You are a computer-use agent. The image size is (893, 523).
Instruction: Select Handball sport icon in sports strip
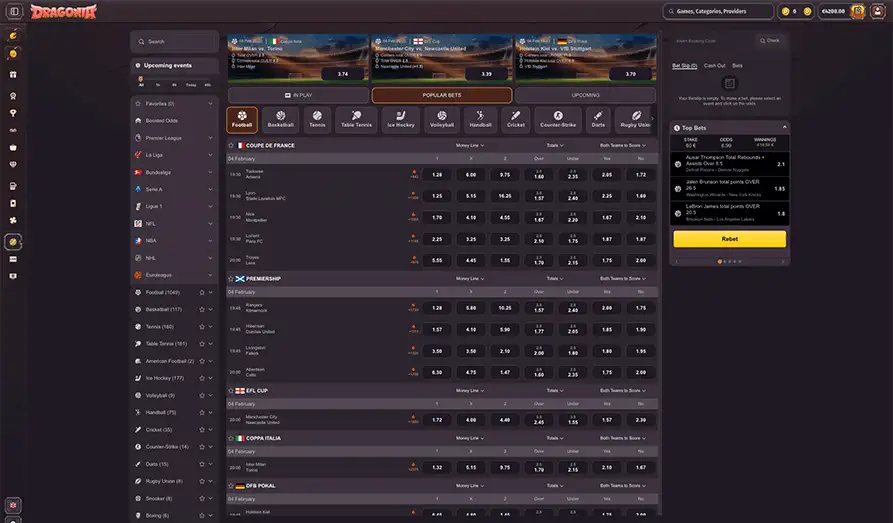click(480, 120)
